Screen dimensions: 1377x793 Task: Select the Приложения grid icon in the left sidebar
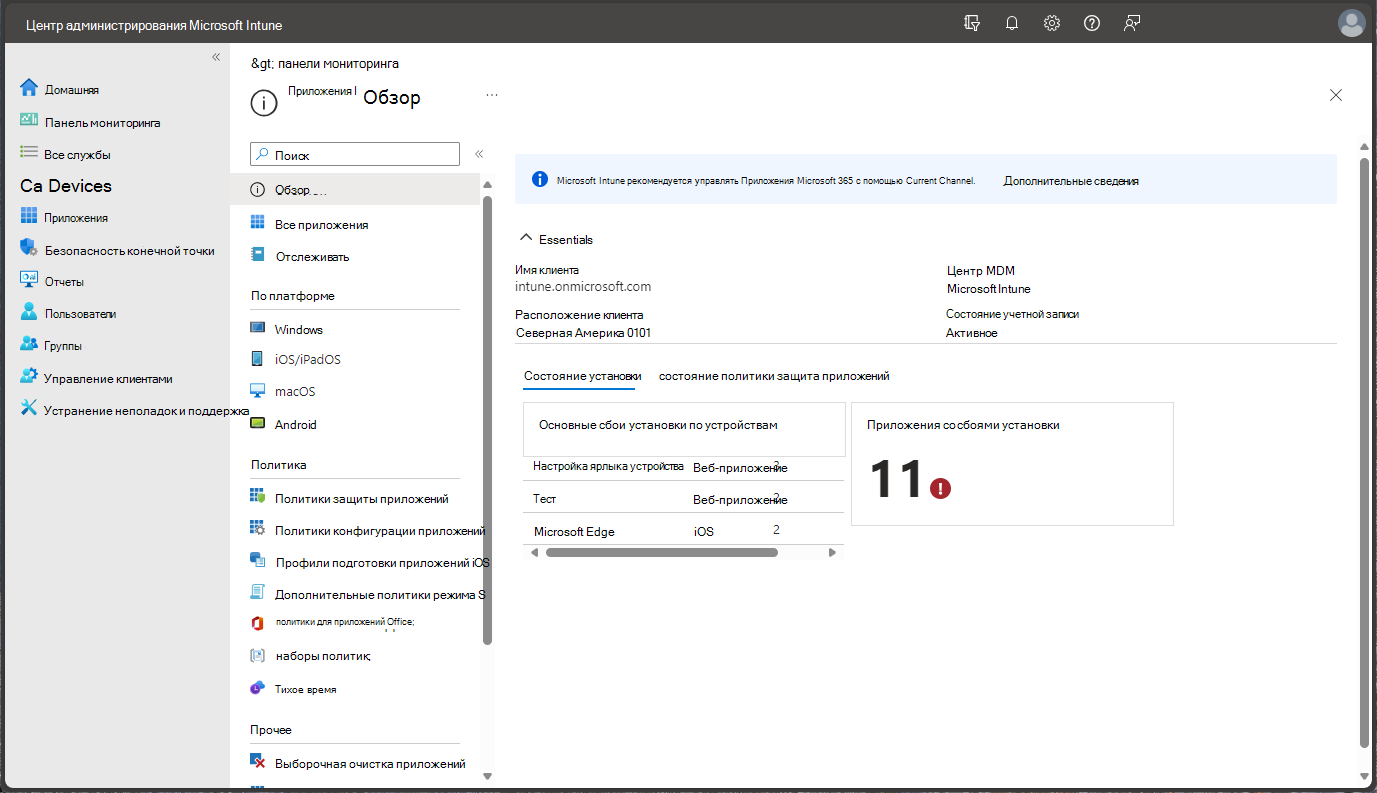(x=28, y=217)
